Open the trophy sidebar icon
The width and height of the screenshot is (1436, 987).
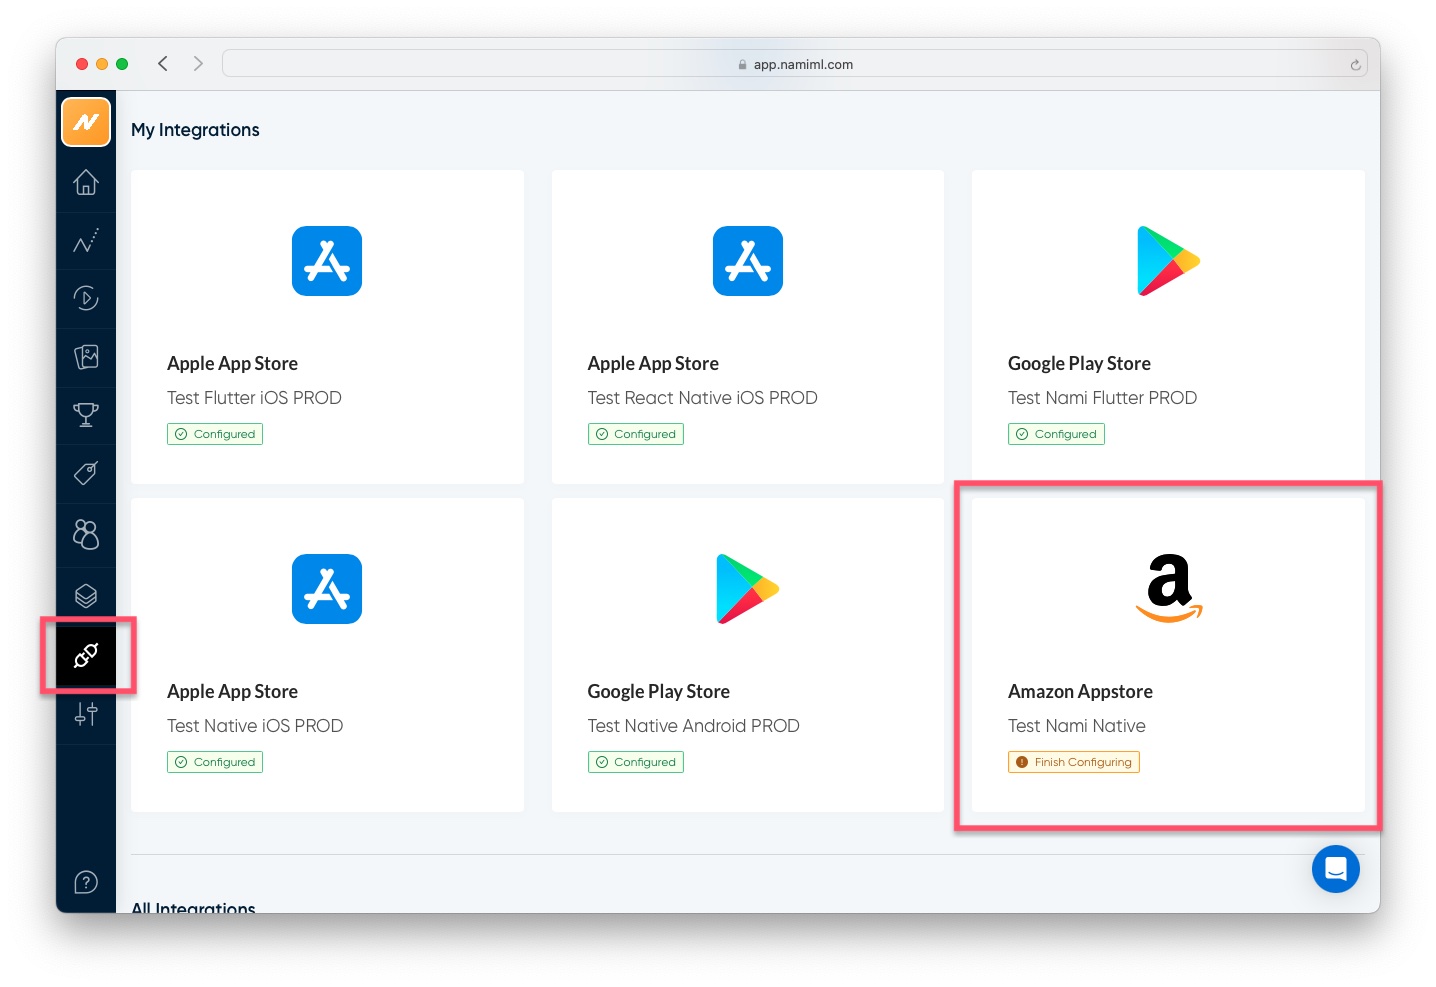(86, 415)
